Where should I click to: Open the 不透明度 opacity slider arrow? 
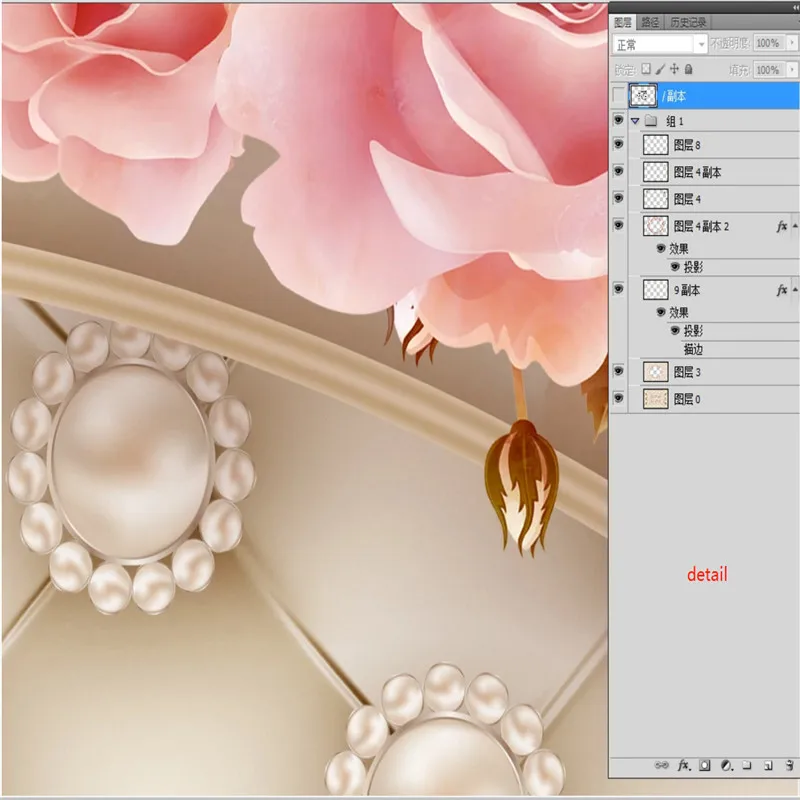[790, 44]
